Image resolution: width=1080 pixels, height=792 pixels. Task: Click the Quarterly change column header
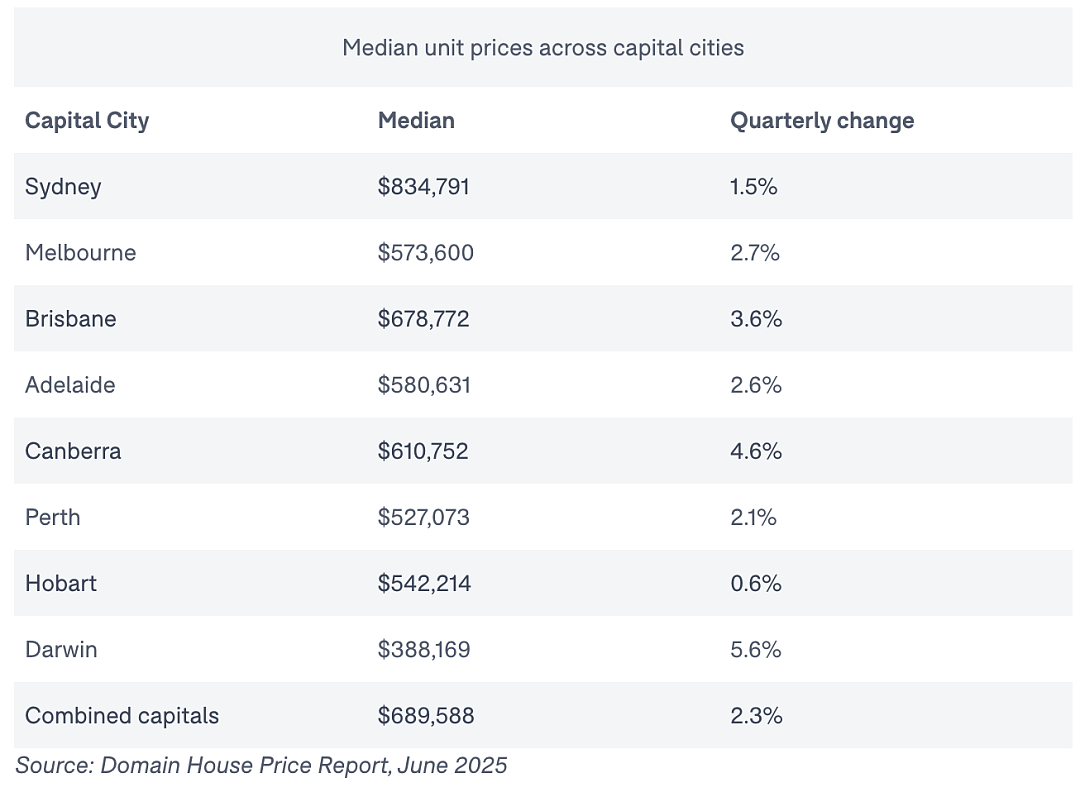pyautogui.click(x=822, y=121)
